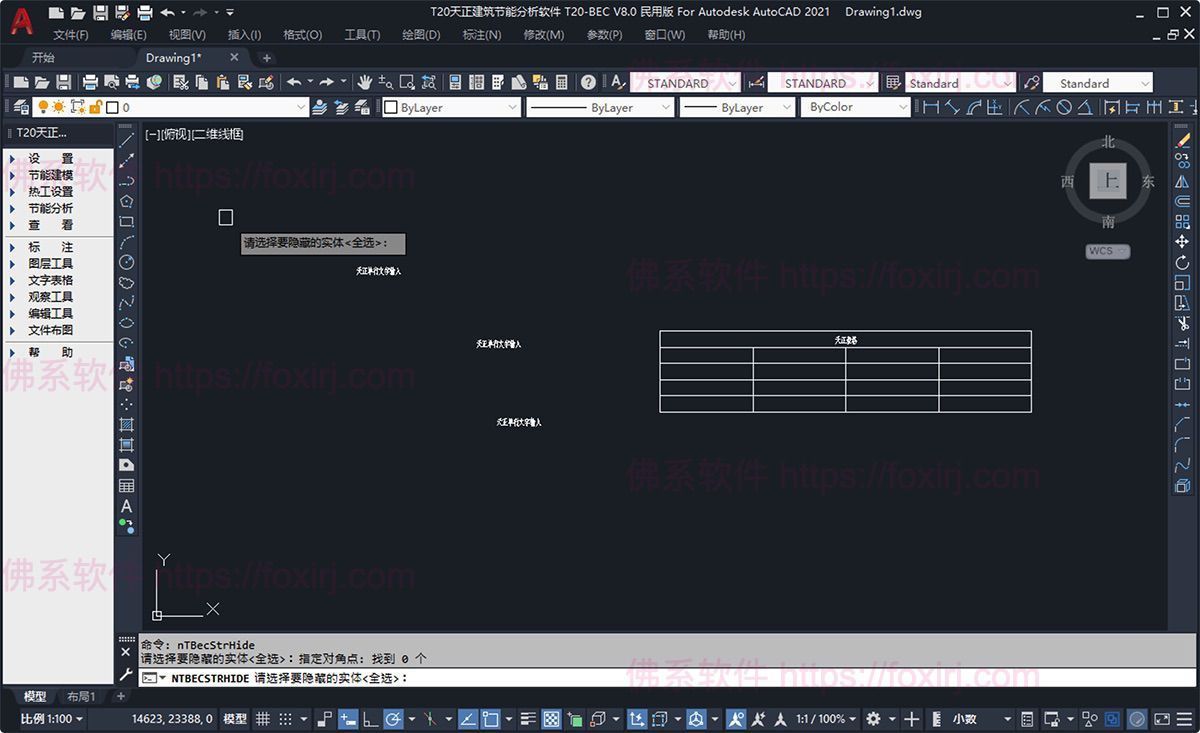Open the ByLayer color dropdown
Image resolution: width=1200 pixels, height=733 pixels.
(x=452, y=107)
